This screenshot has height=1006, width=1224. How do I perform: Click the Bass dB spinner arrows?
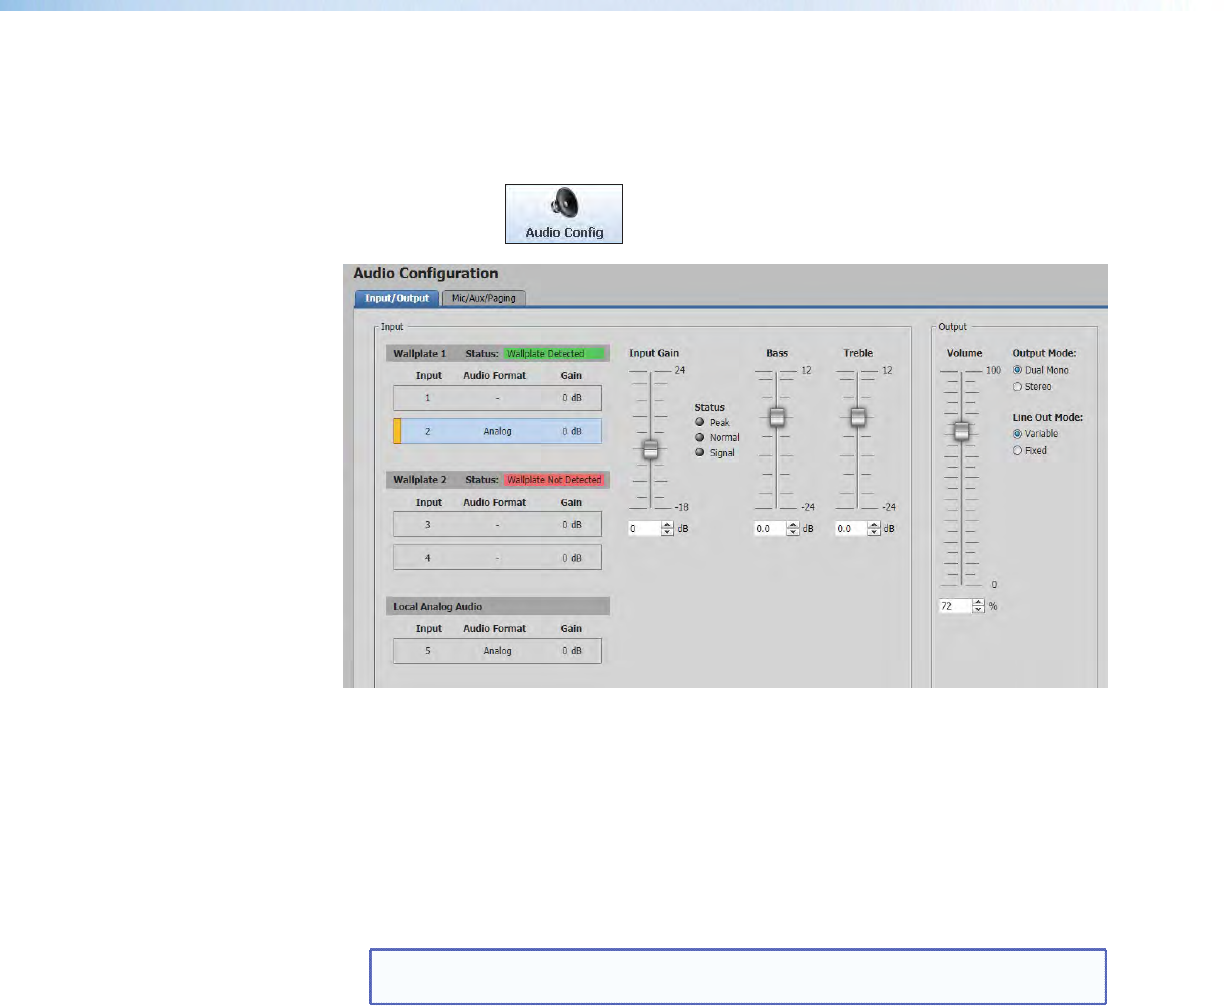tap(793, 529)
